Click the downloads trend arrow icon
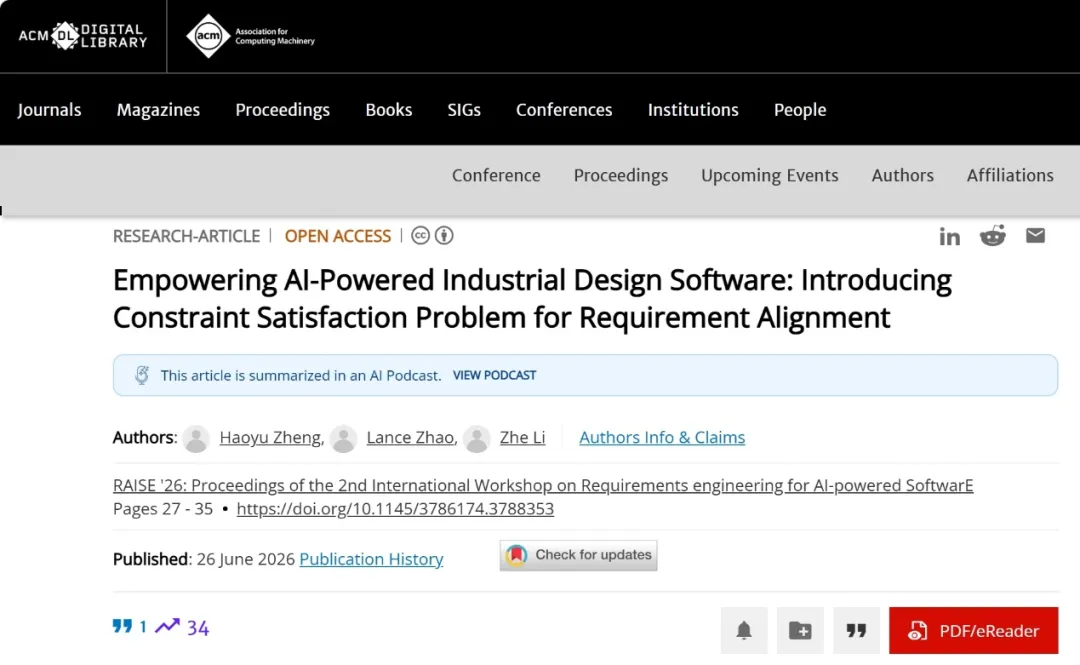The width and height of the screenshot is (1080, 665). pos(167,626)
